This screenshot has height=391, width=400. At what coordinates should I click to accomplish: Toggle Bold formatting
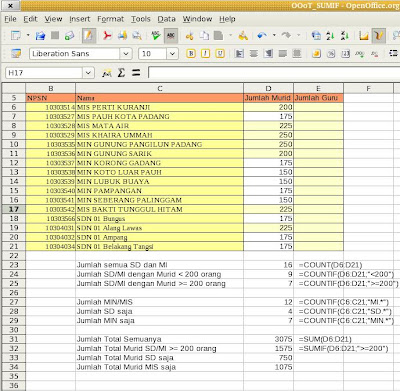[191, 53]
